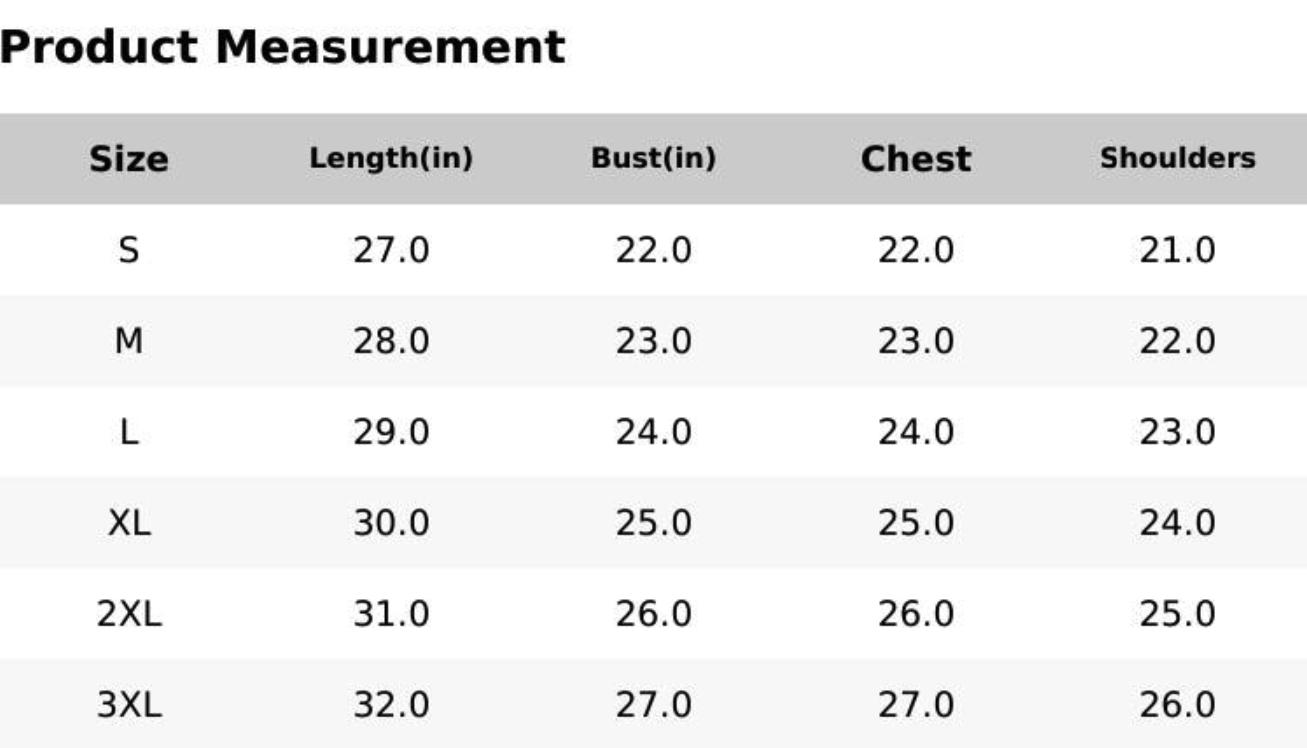The height and width of the screenshot is (748, 1307).
Task: Click the Bust(in) column header
Action: (x=653, y=159)
